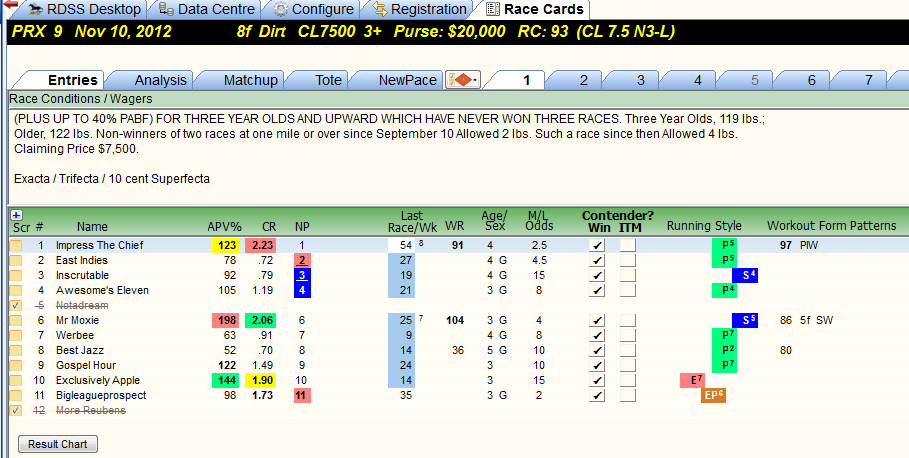The height and width of the screenshot is (458, 909).
Task: Select the Entries sub-tab
Action: [x=72, y=80]
